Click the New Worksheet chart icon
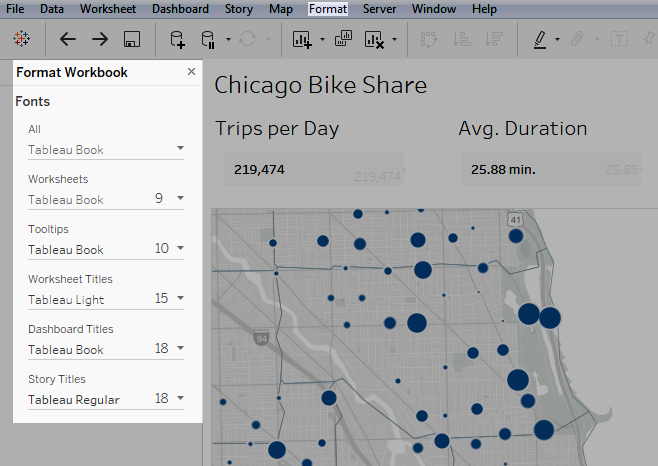658x466 pixels. point(302,39)
